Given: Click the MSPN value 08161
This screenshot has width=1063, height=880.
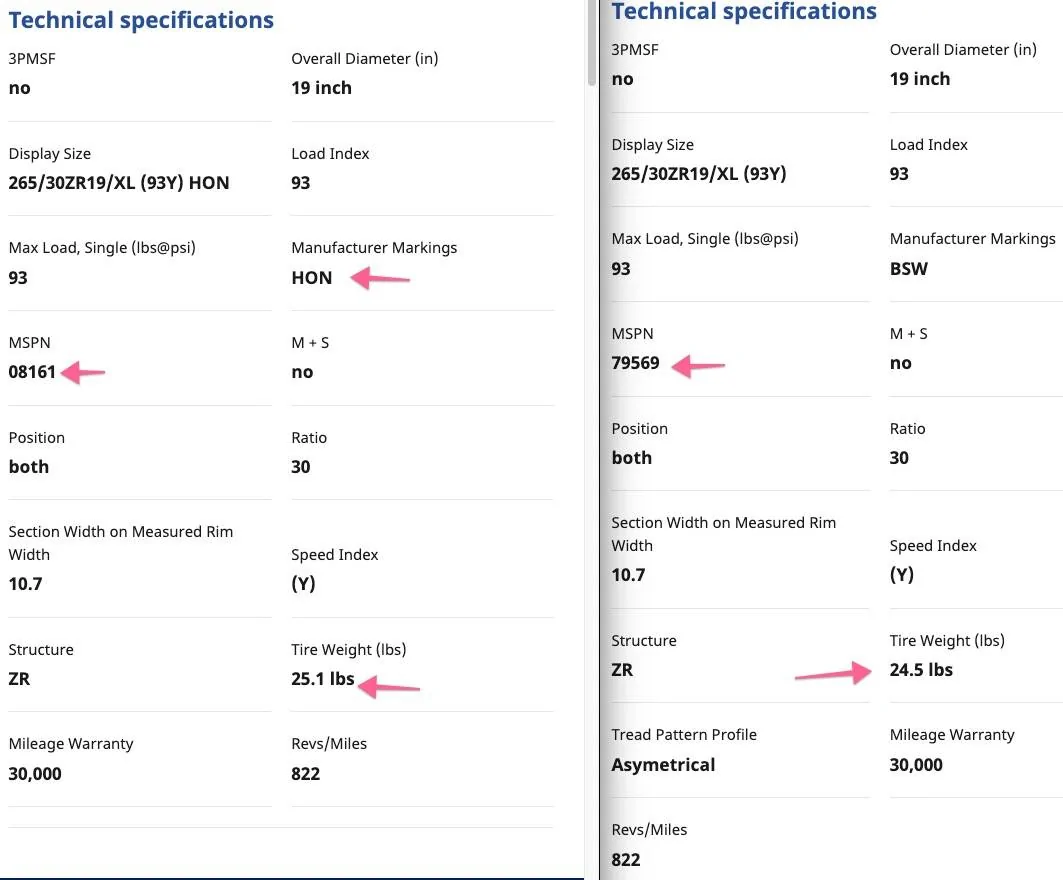Looking at the screenshot, I should (32, 372).
